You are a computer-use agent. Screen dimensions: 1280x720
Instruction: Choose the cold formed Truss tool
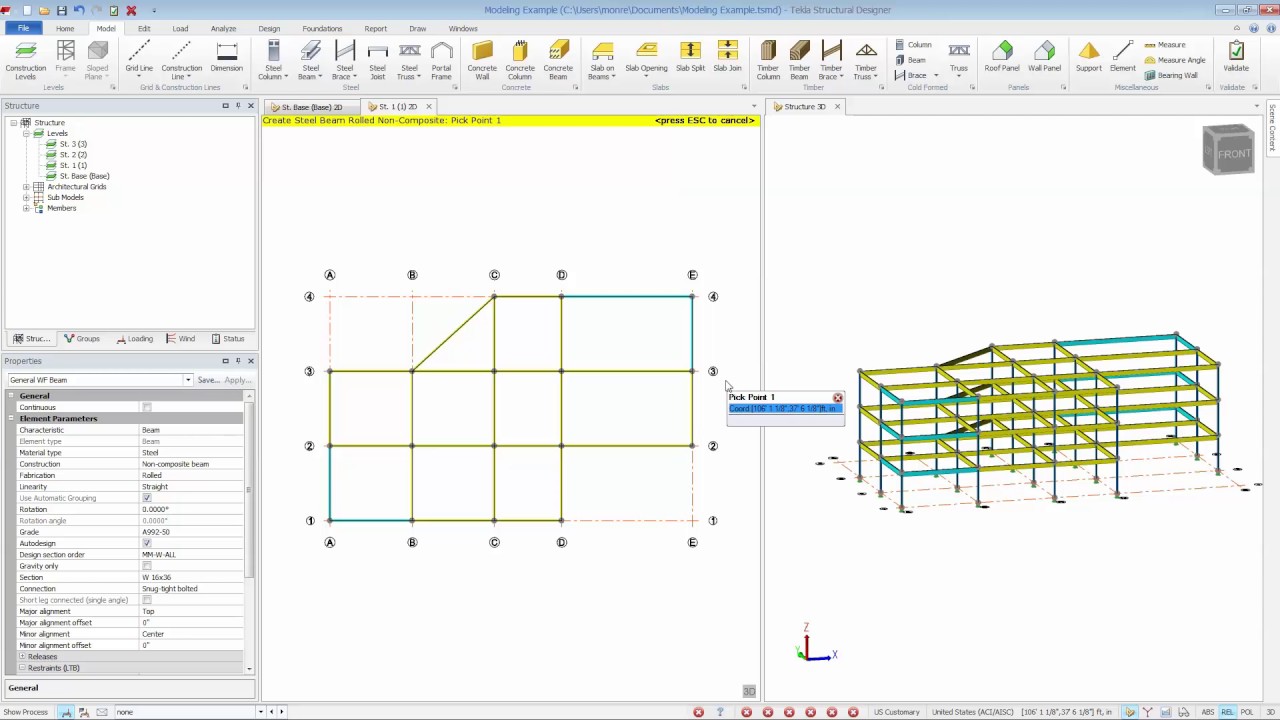point(959,58)
